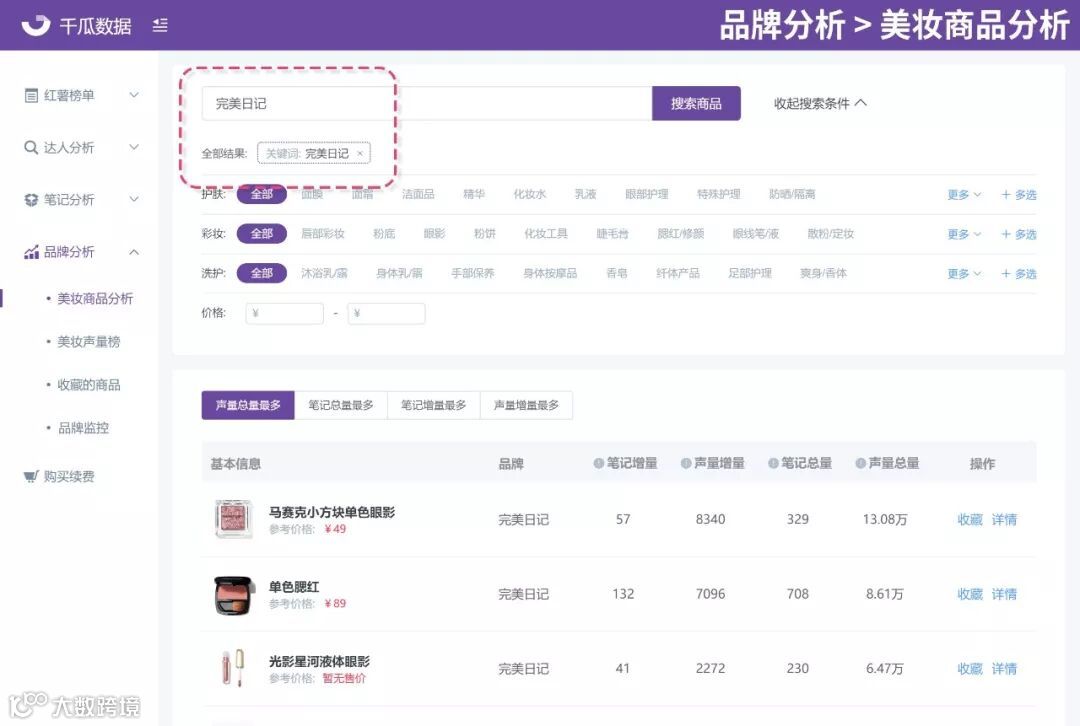1080x726 pixels.
Task: Click the info icon beside 笔记增量
Action: (599, 464)
